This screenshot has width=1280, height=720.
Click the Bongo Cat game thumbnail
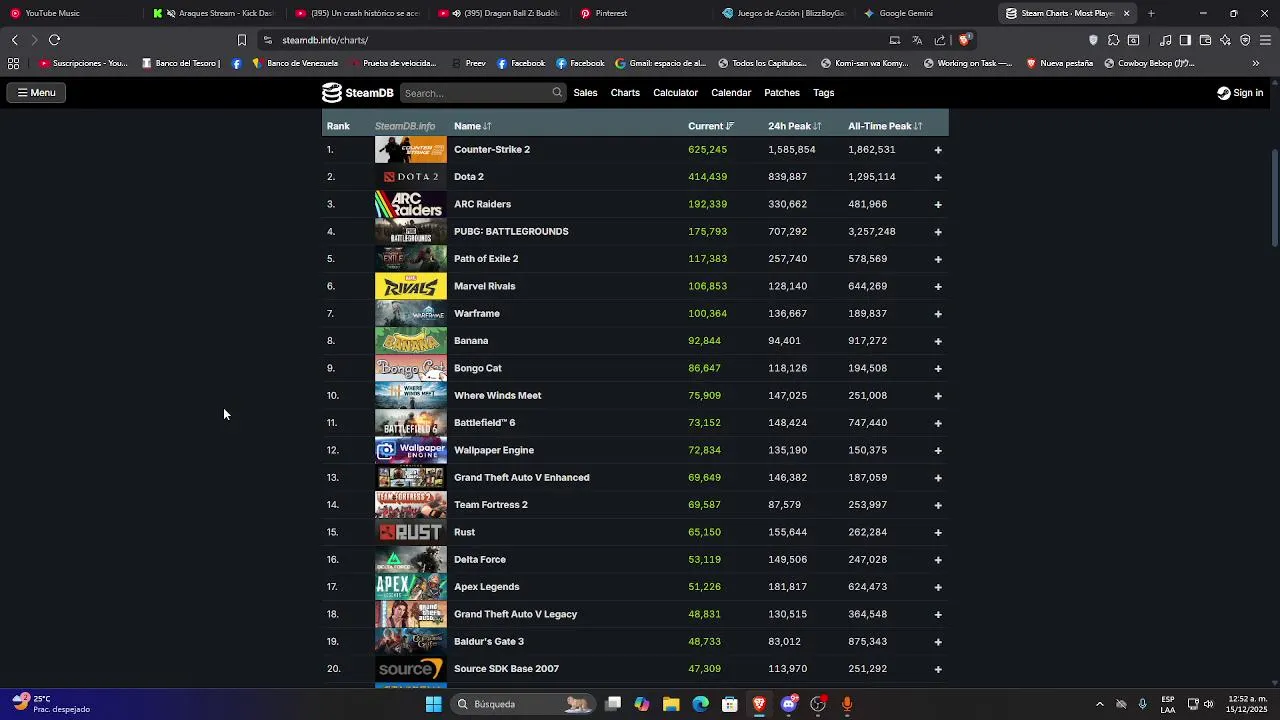click(x=411, y=368)
